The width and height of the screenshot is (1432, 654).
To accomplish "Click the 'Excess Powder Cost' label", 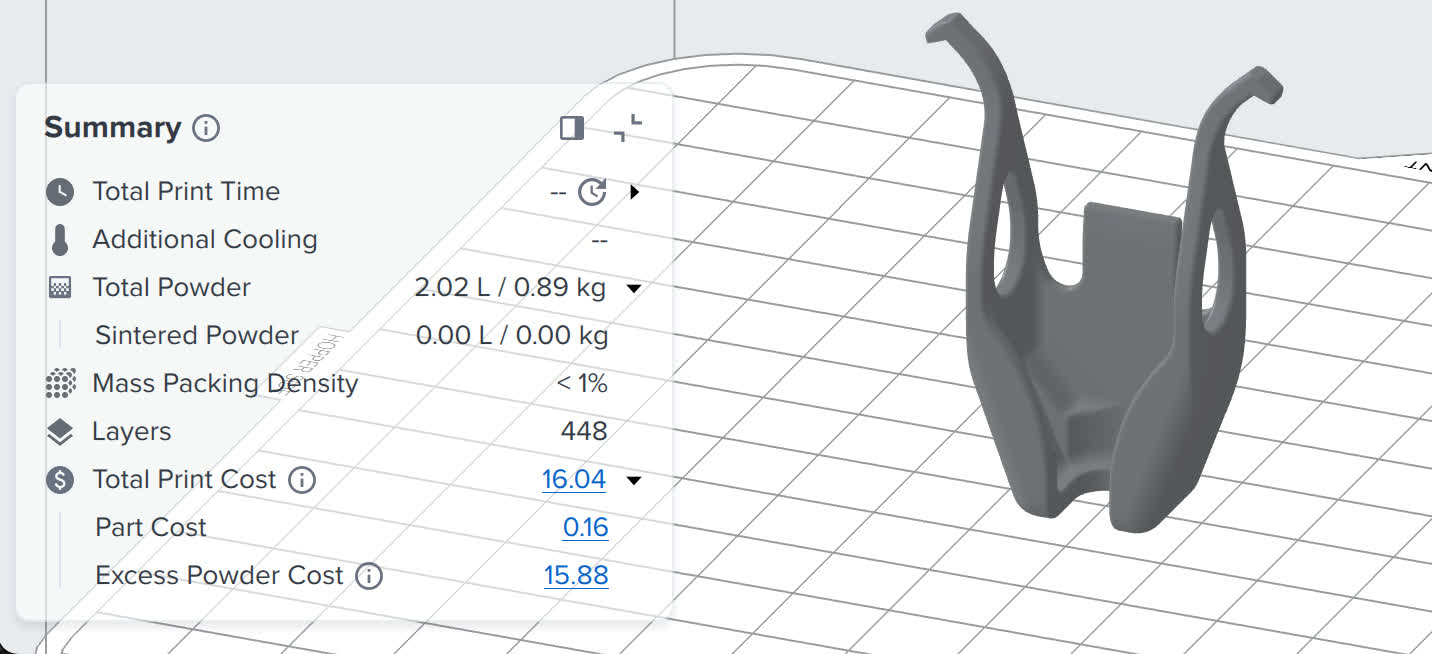I will pyautogui.click(x=219, y=576).
